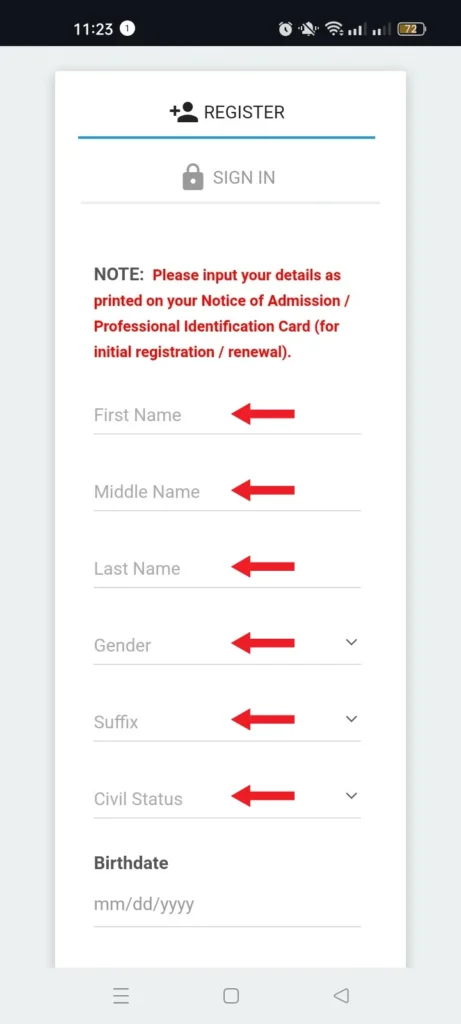Switch to the REGISTER tab
Image resolution: width=461 pixels, height=1024 pixels.
[x=227, y=112]
